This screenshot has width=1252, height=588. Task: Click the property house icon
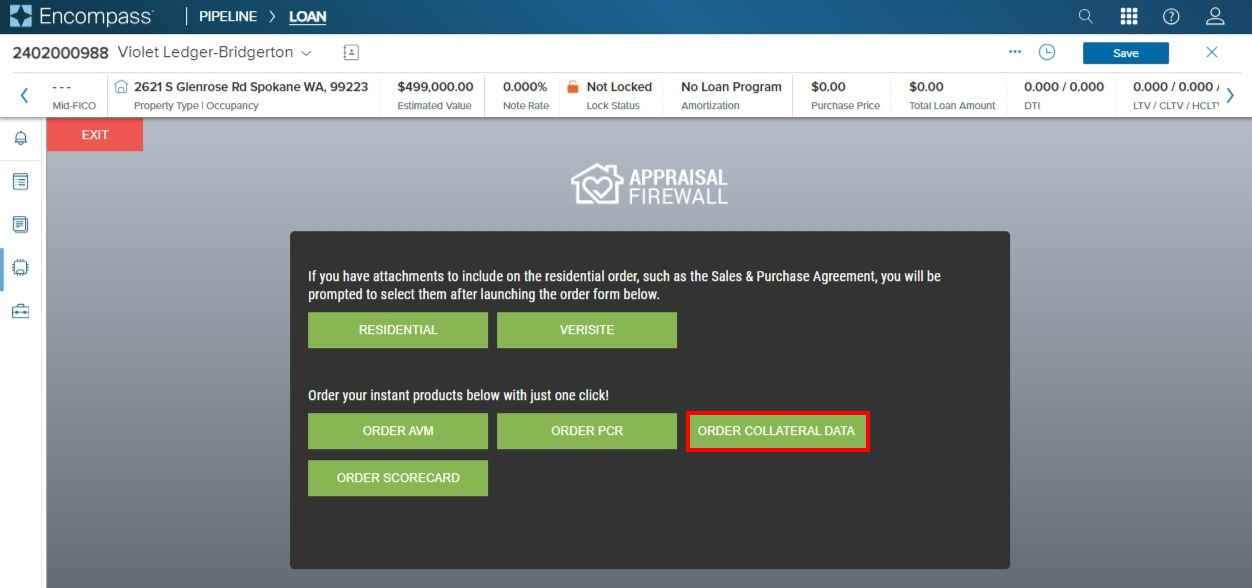tap(121, 87)
